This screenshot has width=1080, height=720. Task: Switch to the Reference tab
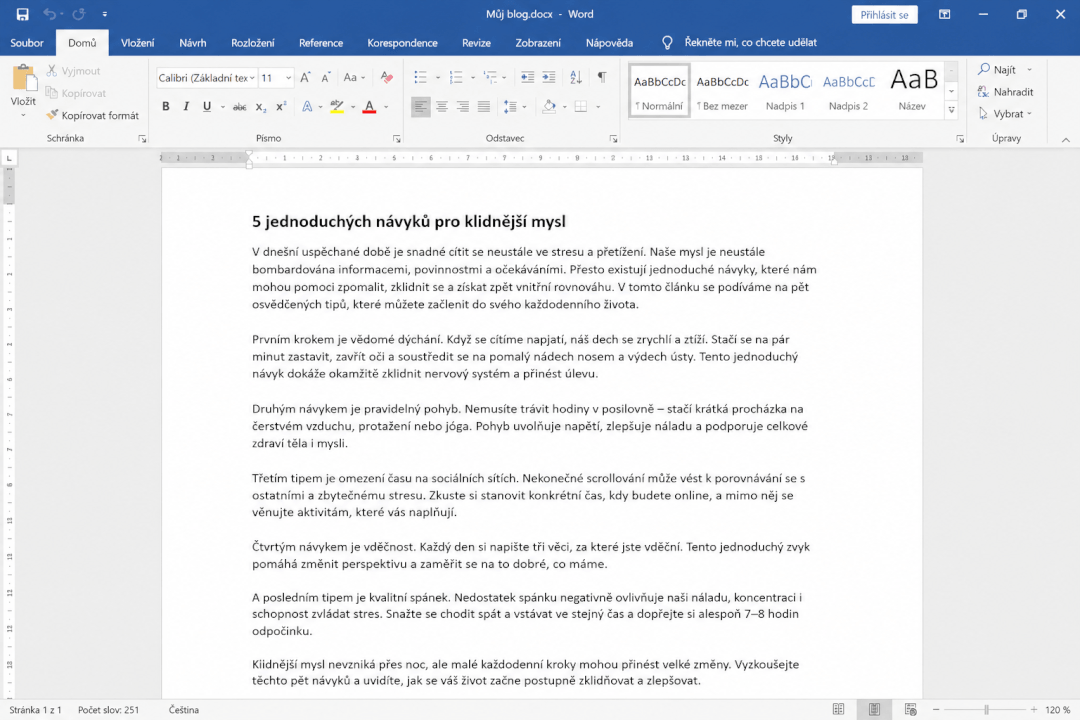coord(321,43)
